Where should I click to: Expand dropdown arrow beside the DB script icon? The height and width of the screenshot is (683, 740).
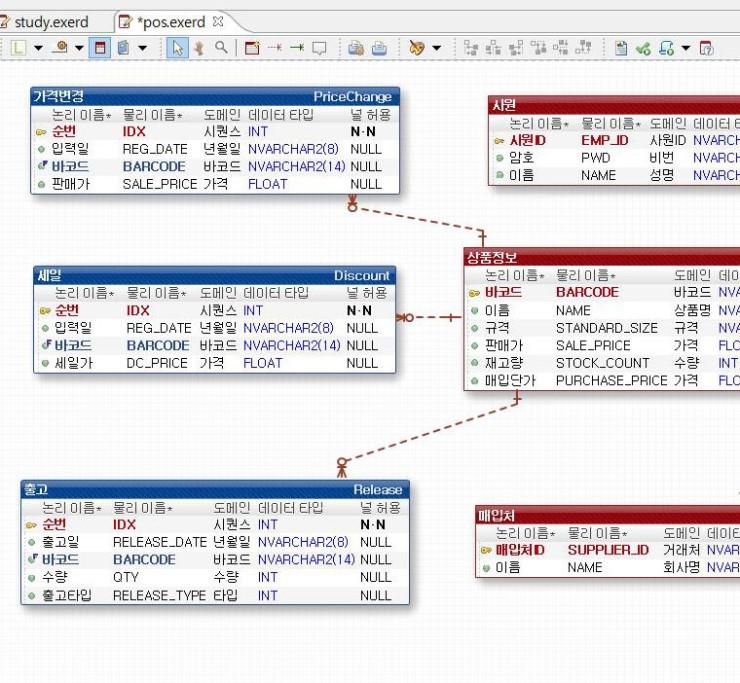686,48
